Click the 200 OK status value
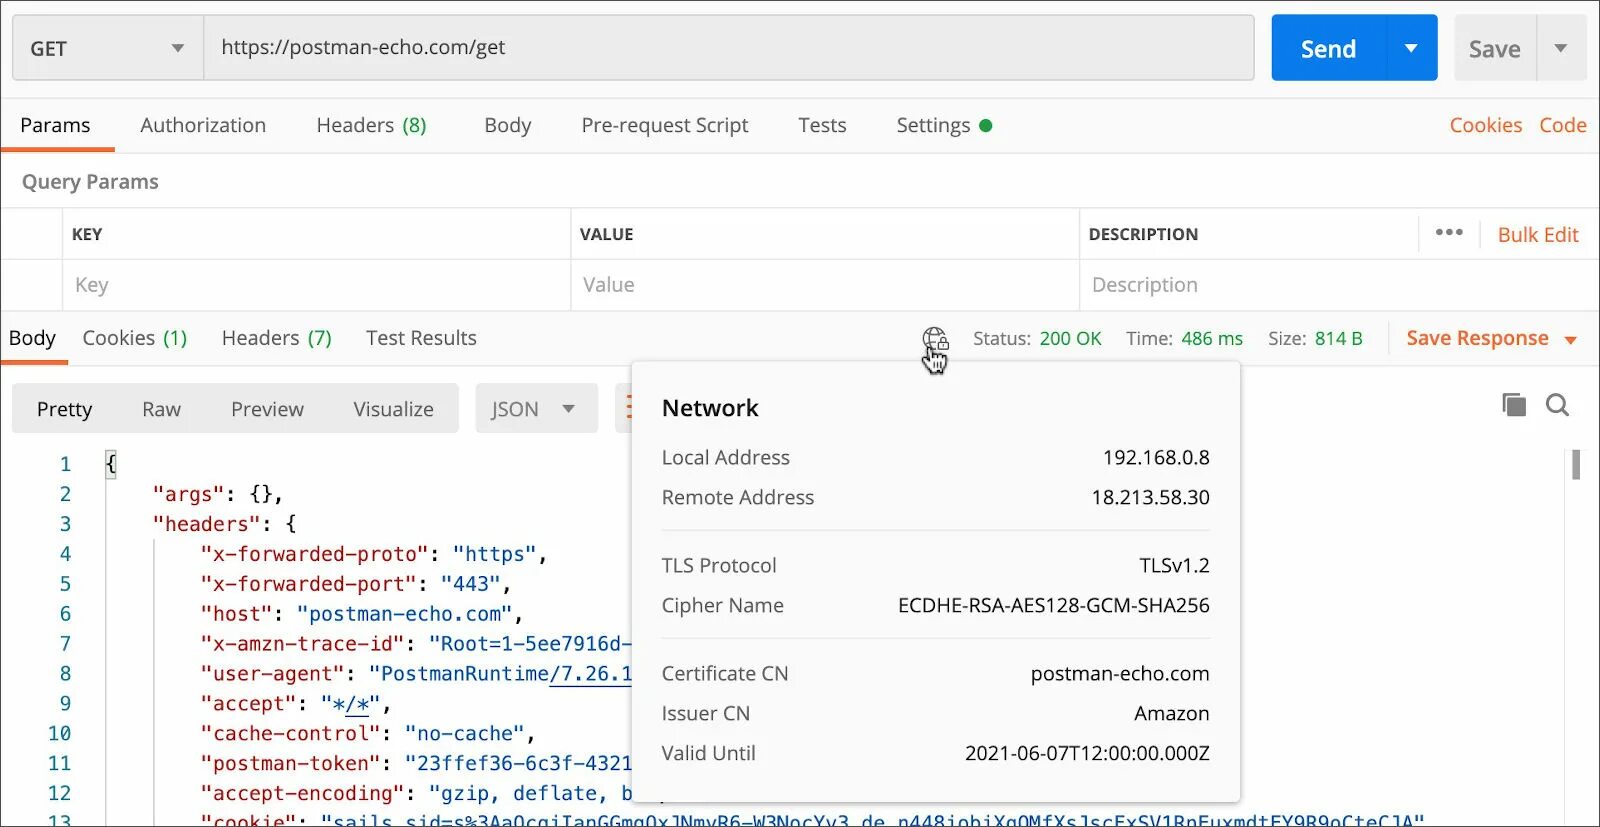 click(1070, 338)
